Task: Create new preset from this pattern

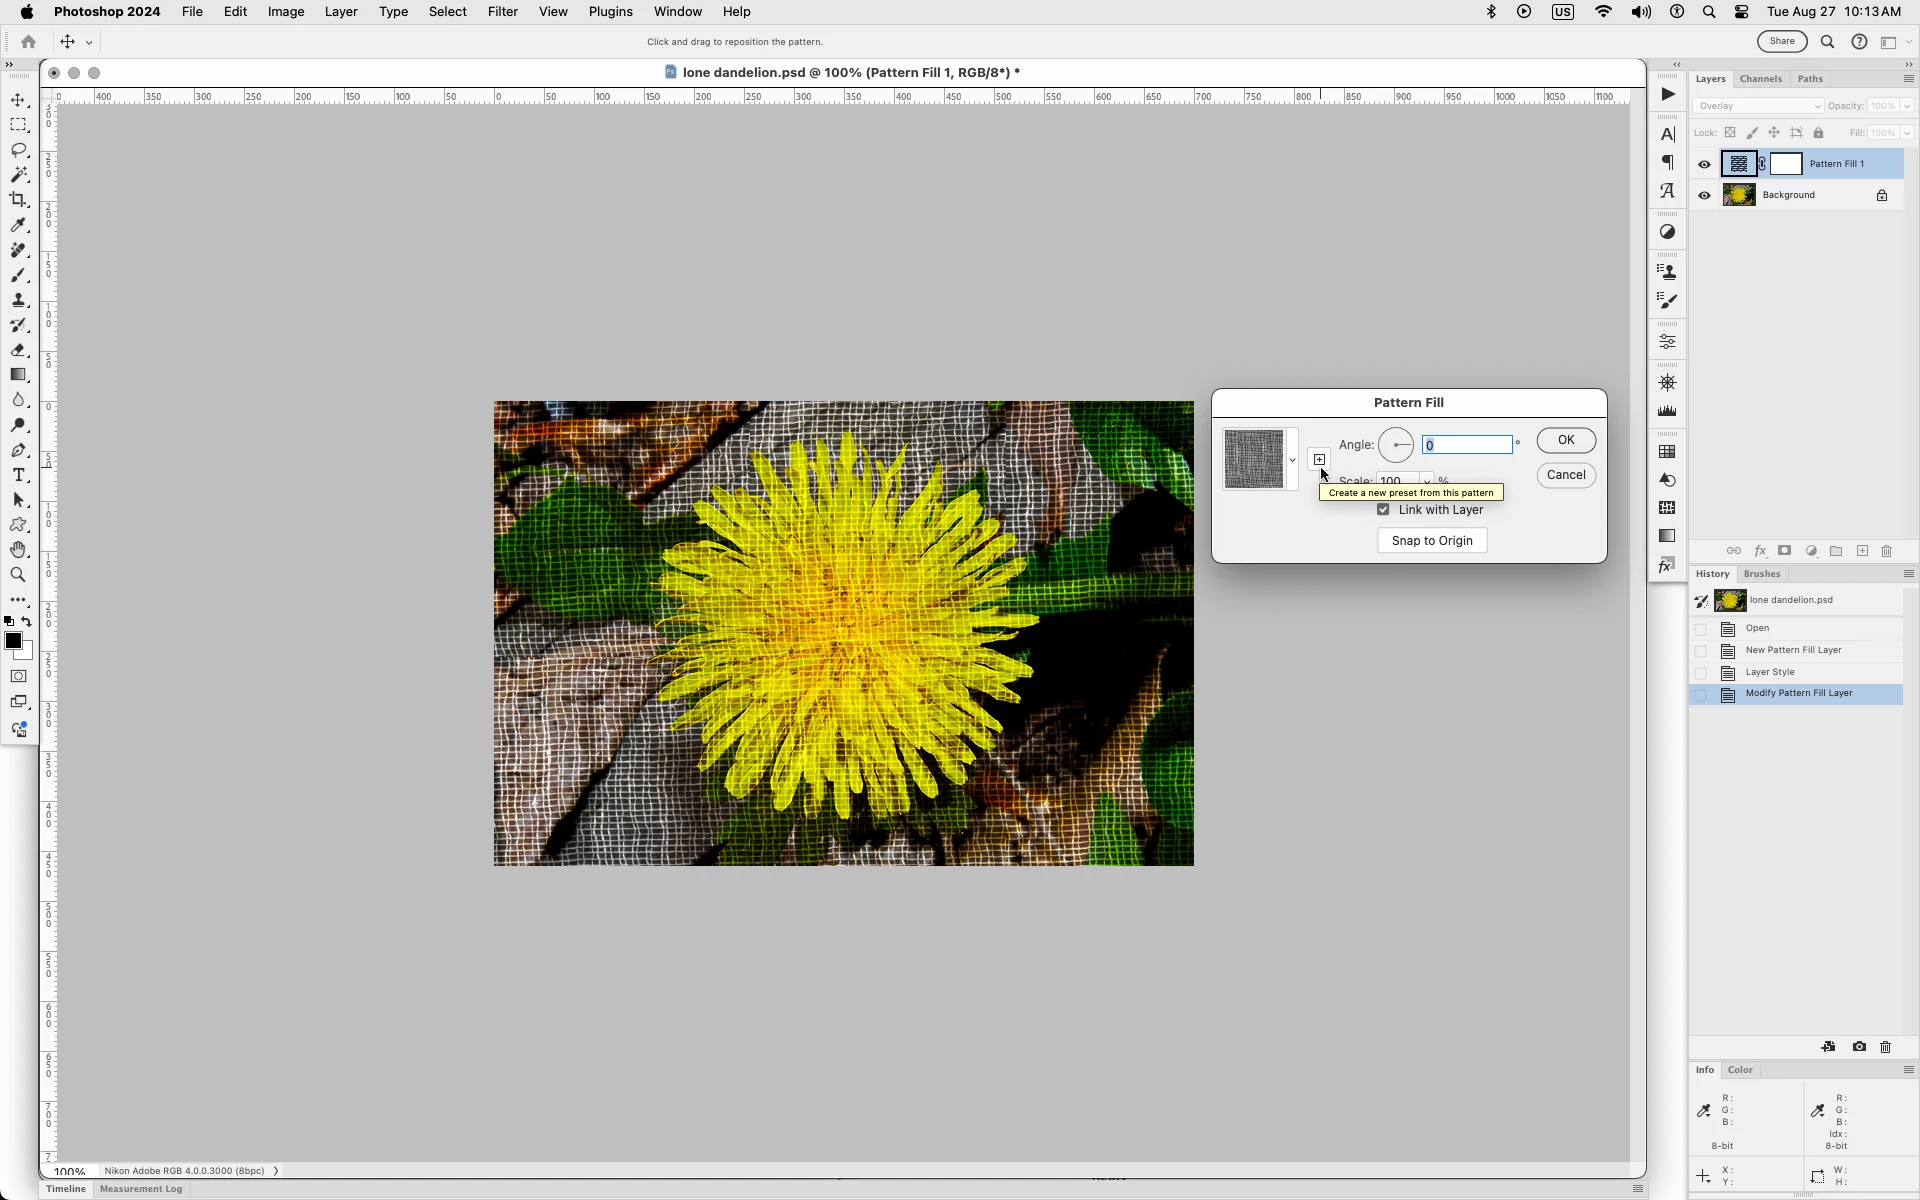Action: point(1319,459)
